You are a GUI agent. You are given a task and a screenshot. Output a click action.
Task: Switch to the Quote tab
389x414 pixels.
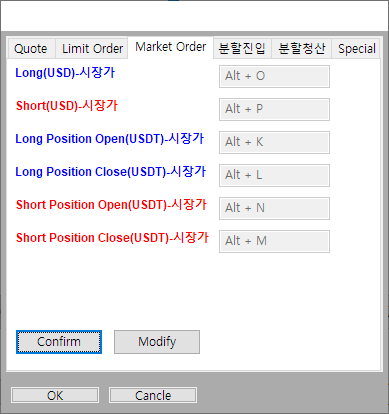[31, 49]
